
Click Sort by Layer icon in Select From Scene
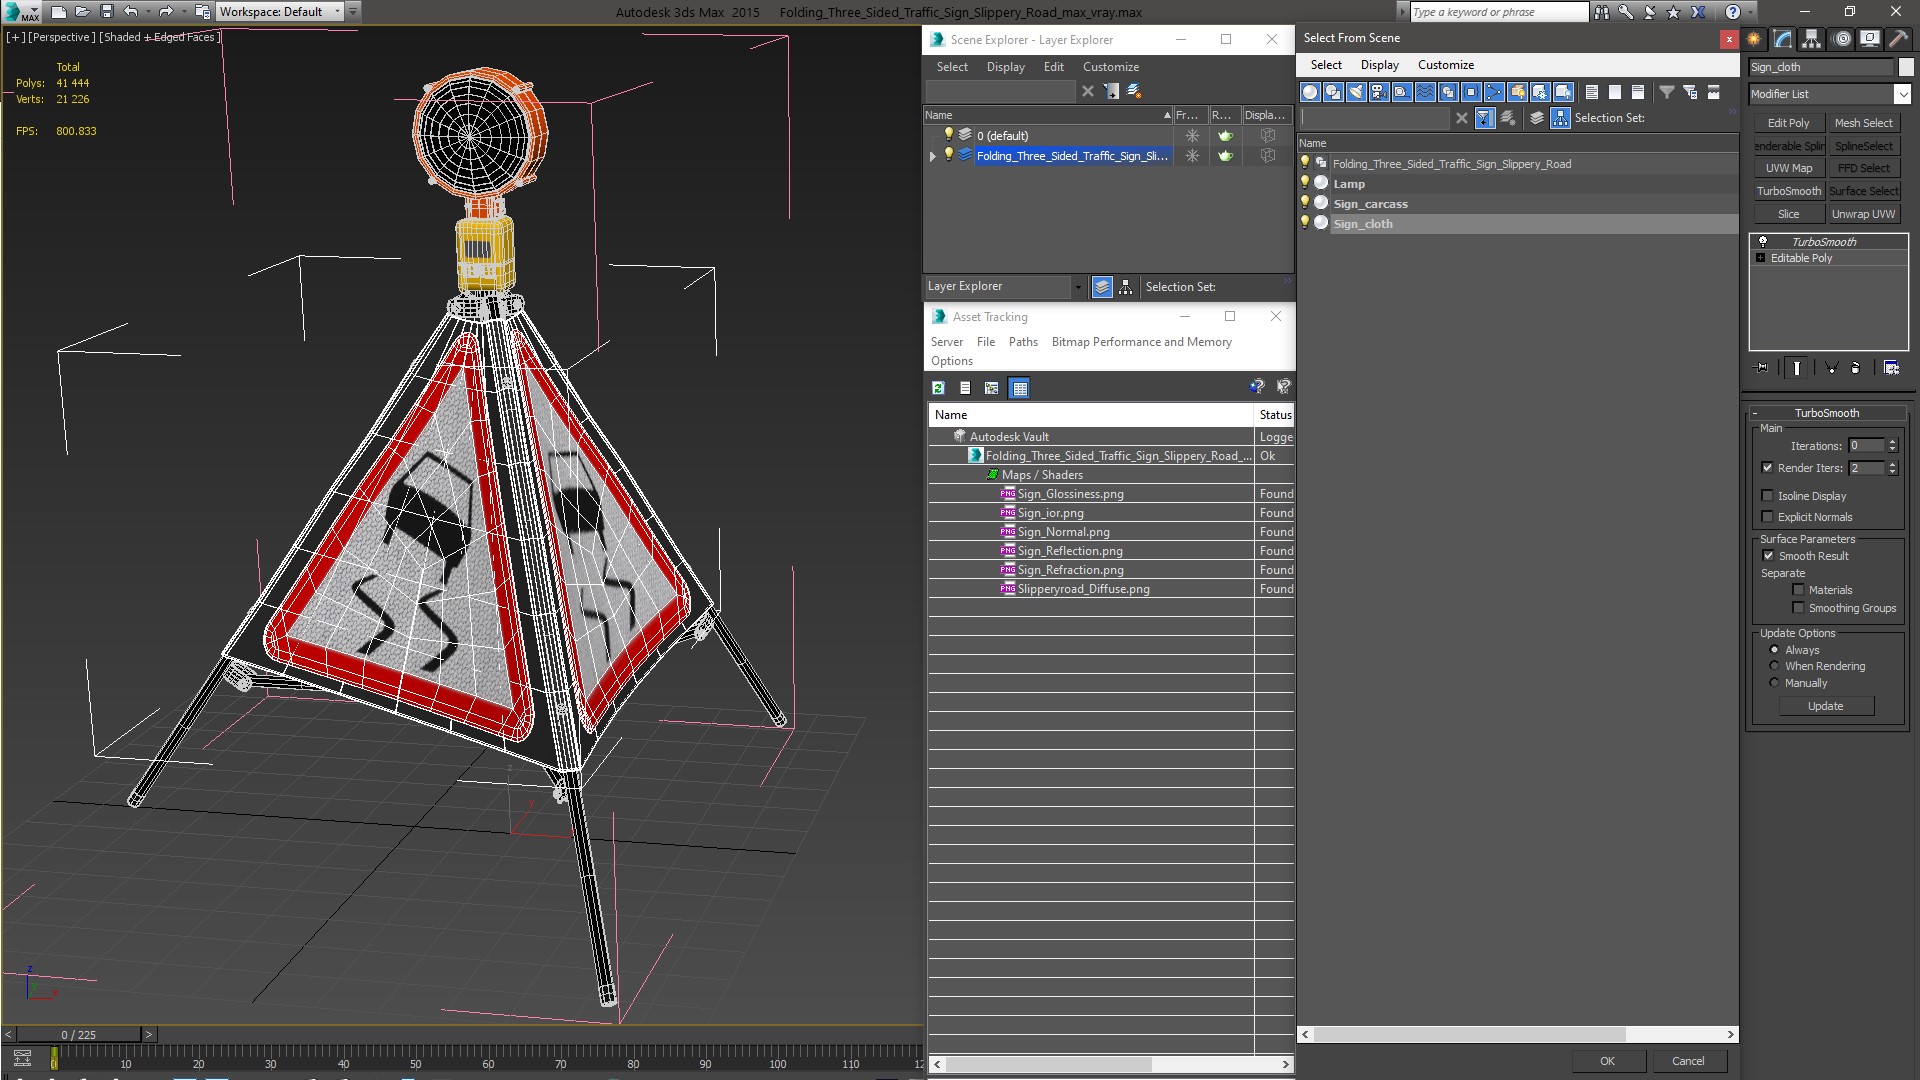(x=1537, y=118)
